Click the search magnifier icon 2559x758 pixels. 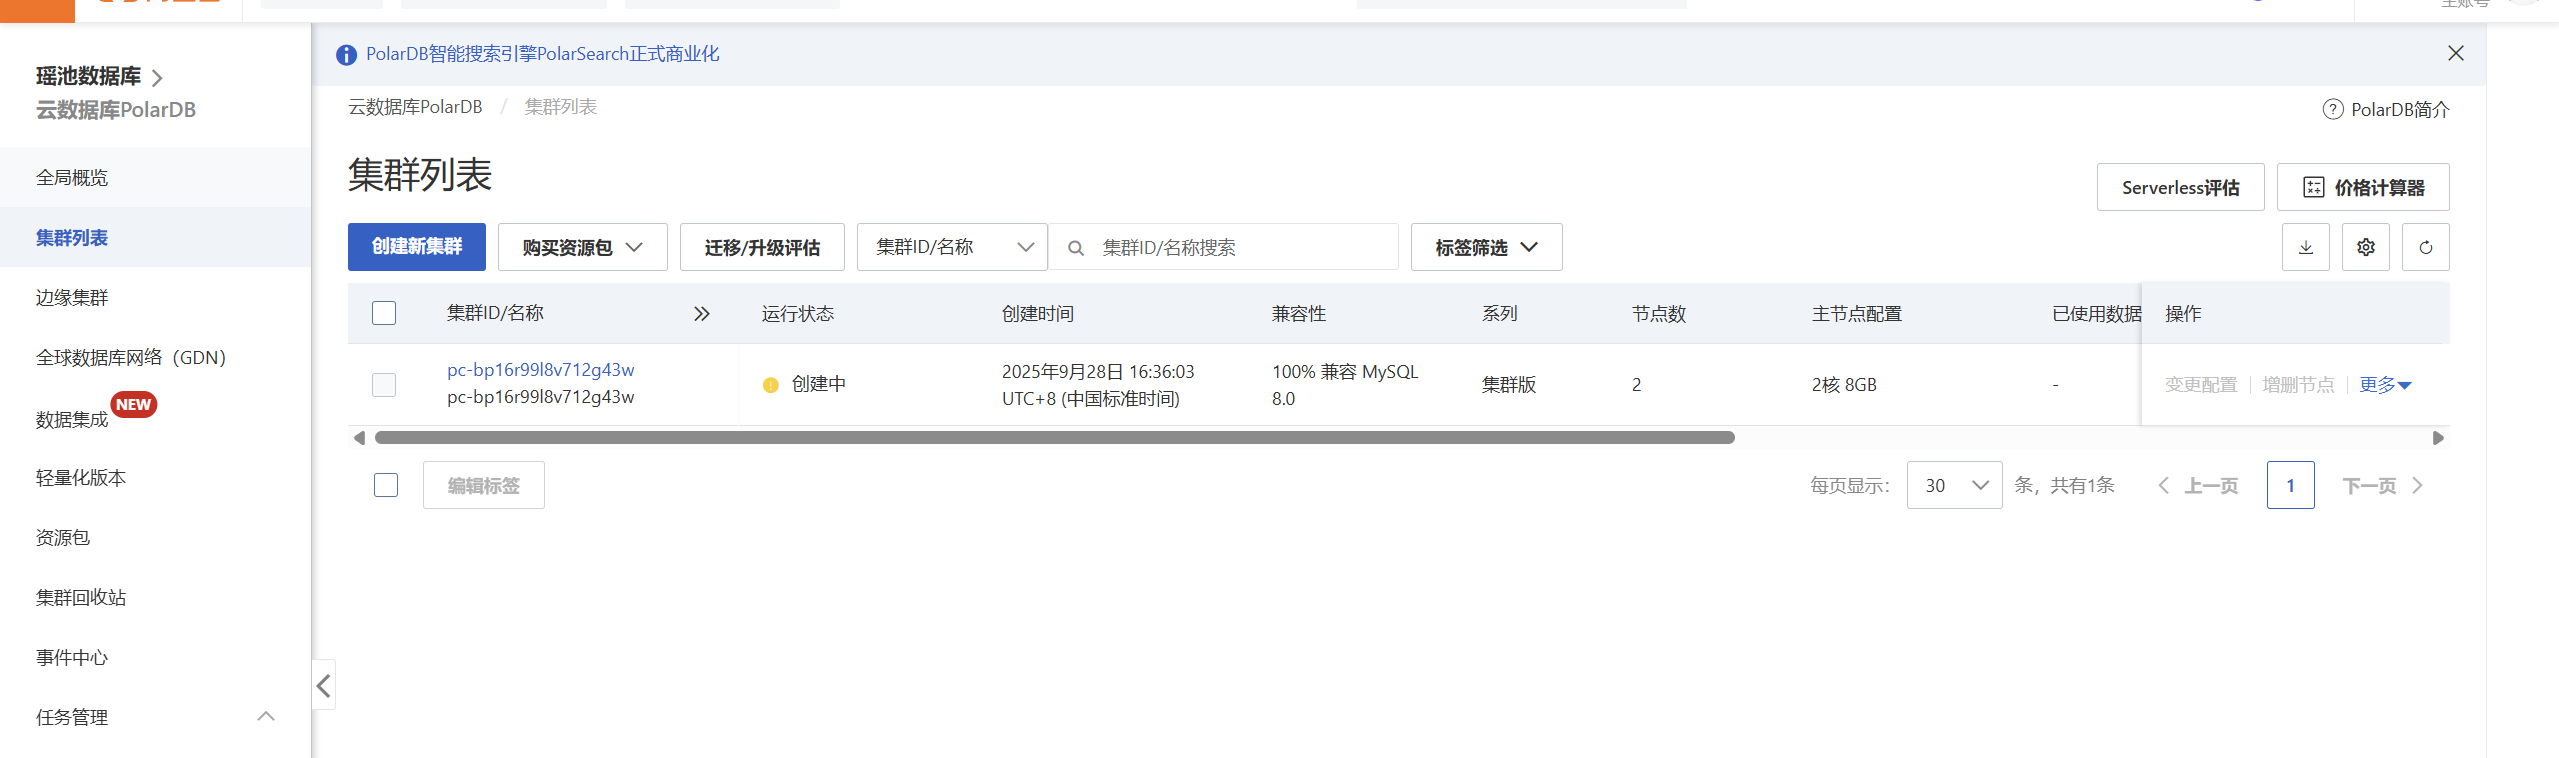1076,248
